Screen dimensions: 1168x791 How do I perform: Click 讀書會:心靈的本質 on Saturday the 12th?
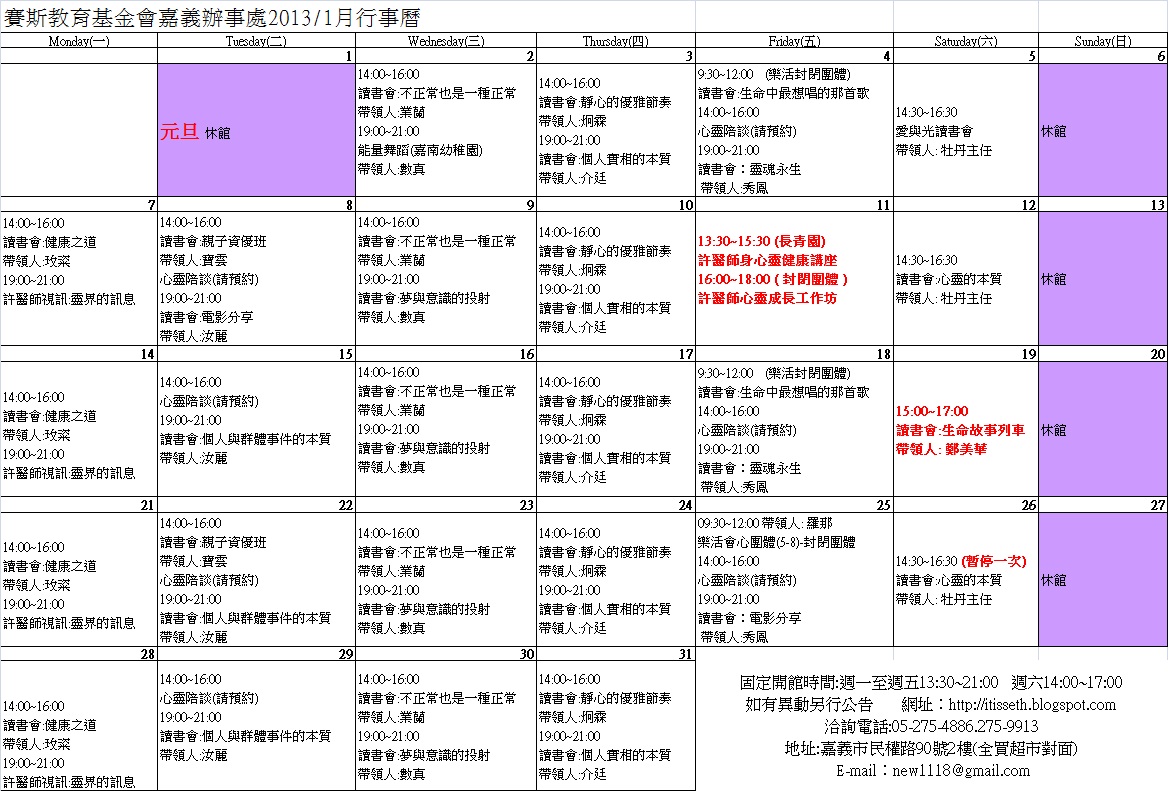[x=949, y=279]
